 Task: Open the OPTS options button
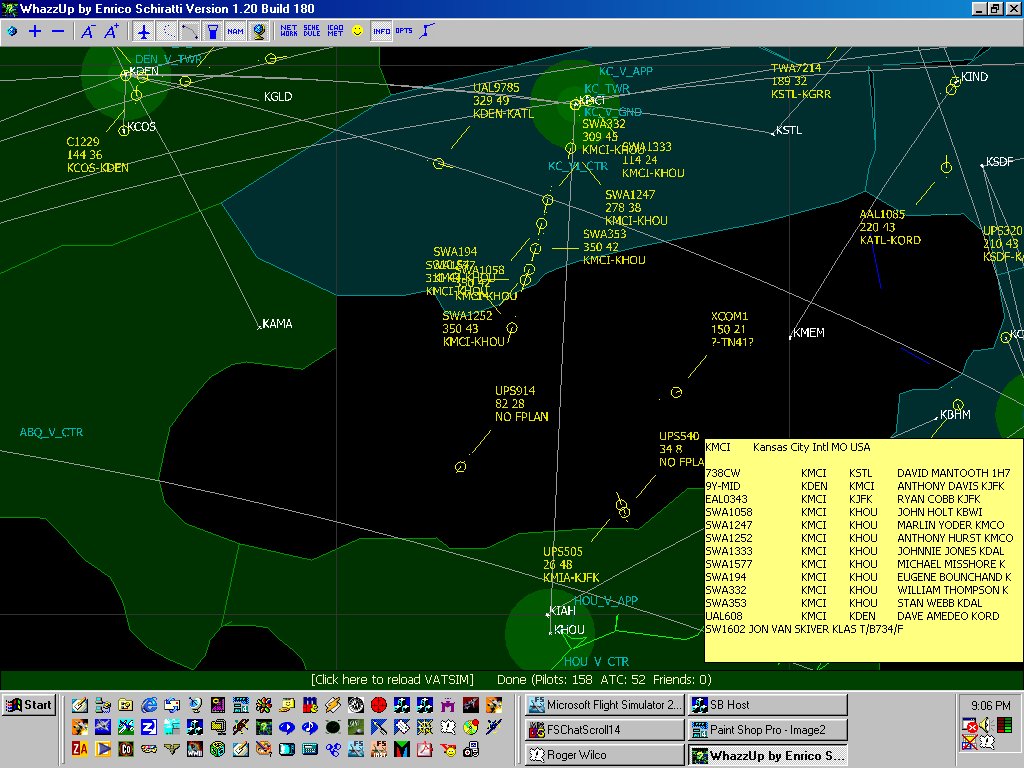point(404,31)
